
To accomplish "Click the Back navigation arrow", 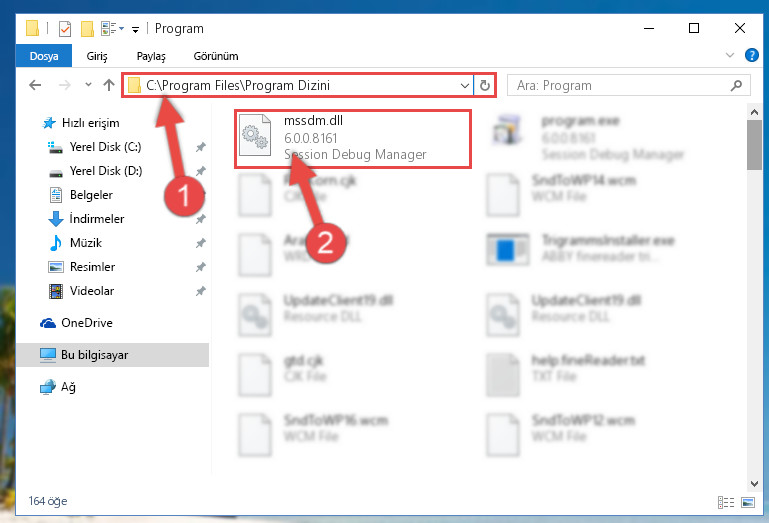I will pyautogui.click(x=35, y=85).
